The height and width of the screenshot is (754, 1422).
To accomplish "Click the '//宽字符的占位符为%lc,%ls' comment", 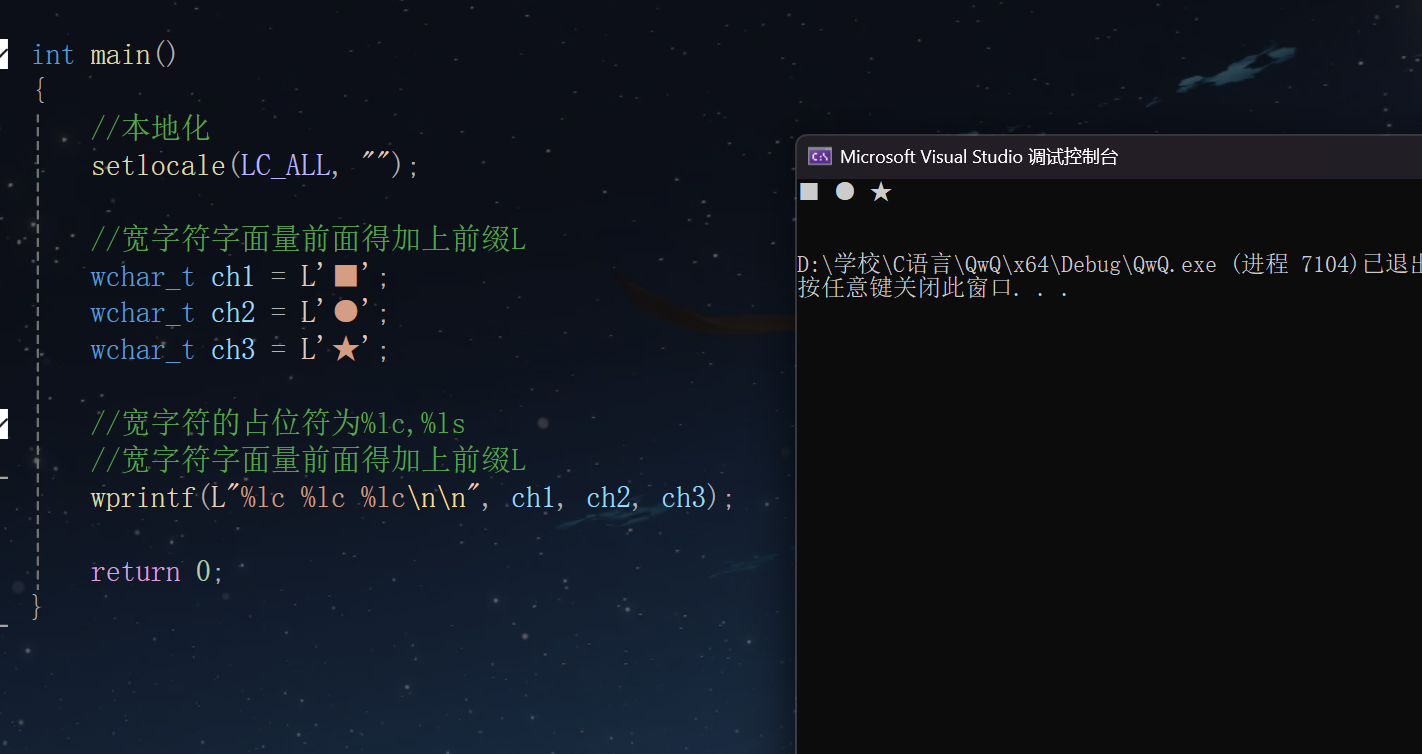I will click(278, 424).
